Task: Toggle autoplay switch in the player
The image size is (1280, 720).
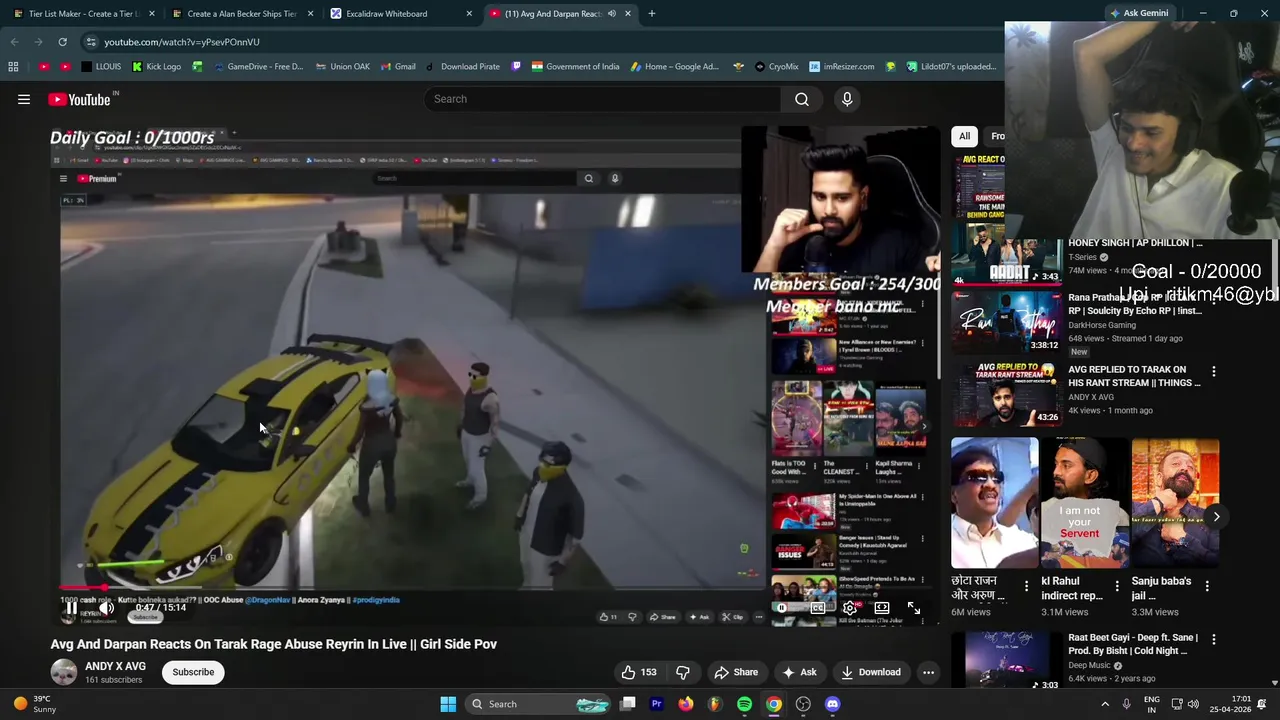Action: click(x=783, y=607)
